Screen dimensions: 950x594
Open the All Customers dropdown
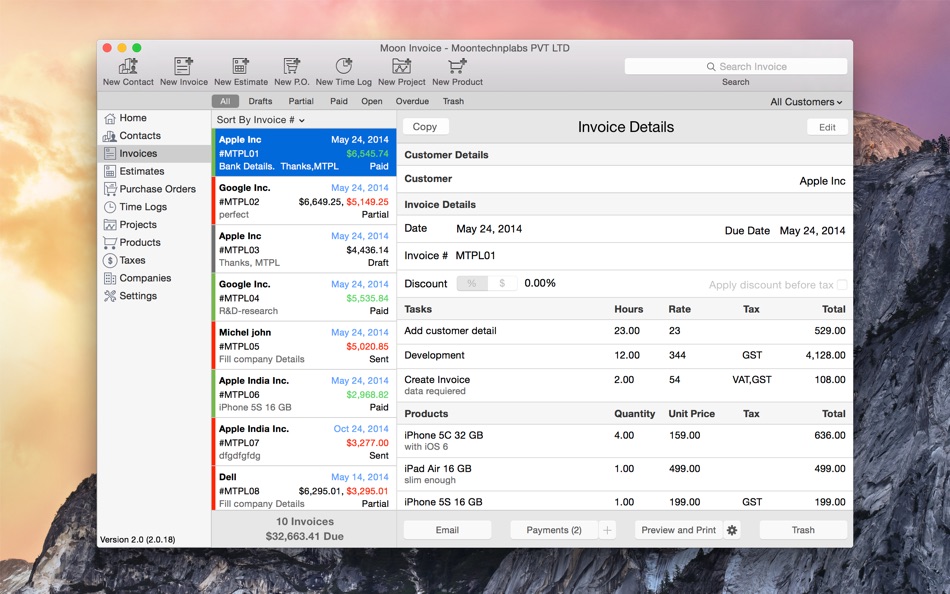click(805, 101)
